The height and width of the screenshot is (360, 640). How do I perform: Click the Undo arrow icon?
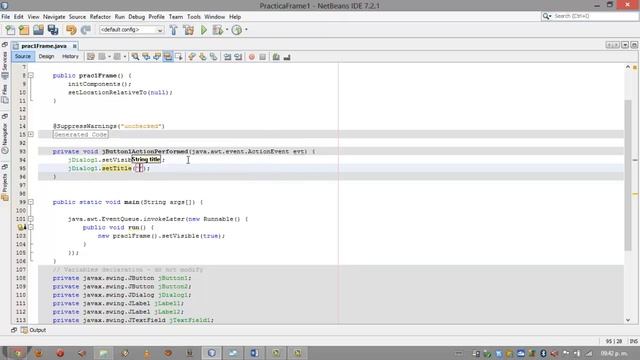pos(71,30)
